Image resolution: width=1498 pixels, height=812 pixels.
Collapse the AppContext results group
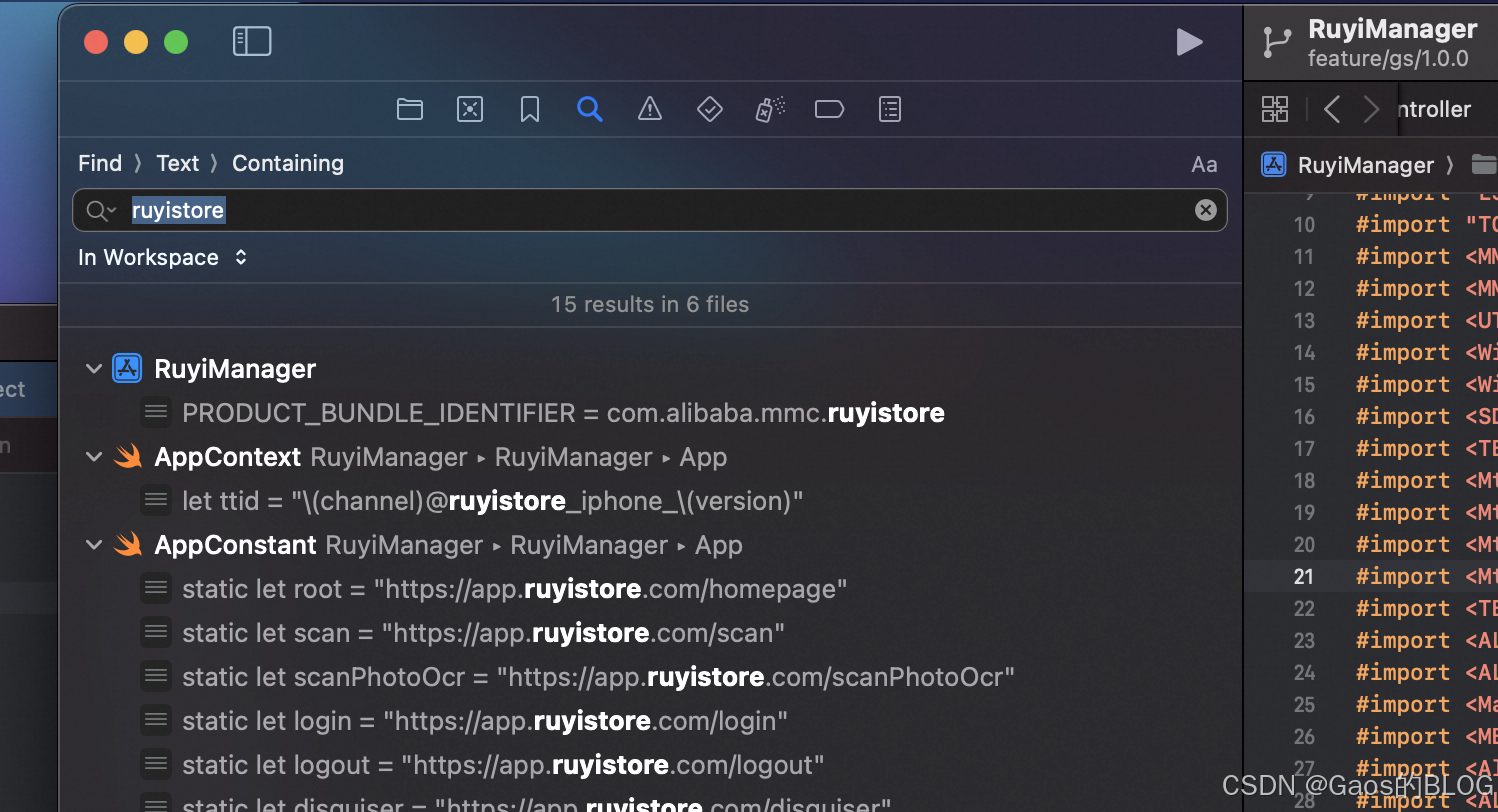tap(94, 457)
